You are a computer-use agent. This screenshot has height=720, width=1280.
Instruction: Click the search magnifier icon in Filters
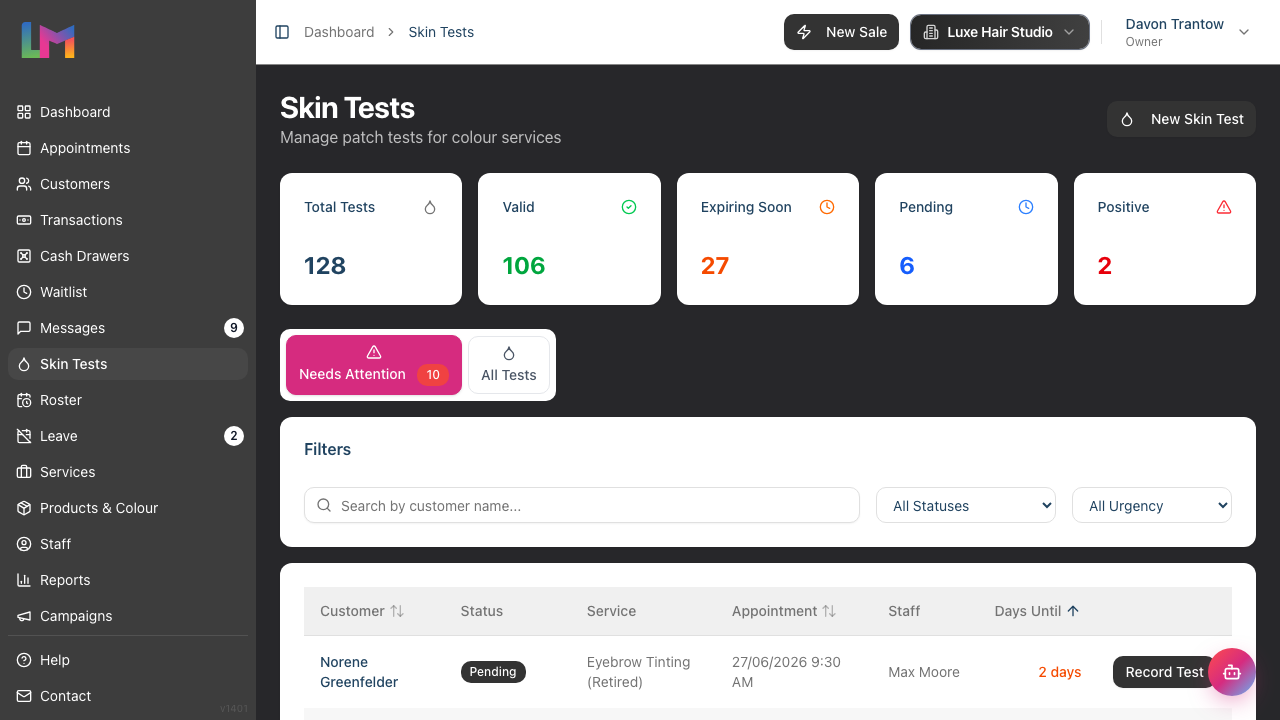[x=324, y=505]
